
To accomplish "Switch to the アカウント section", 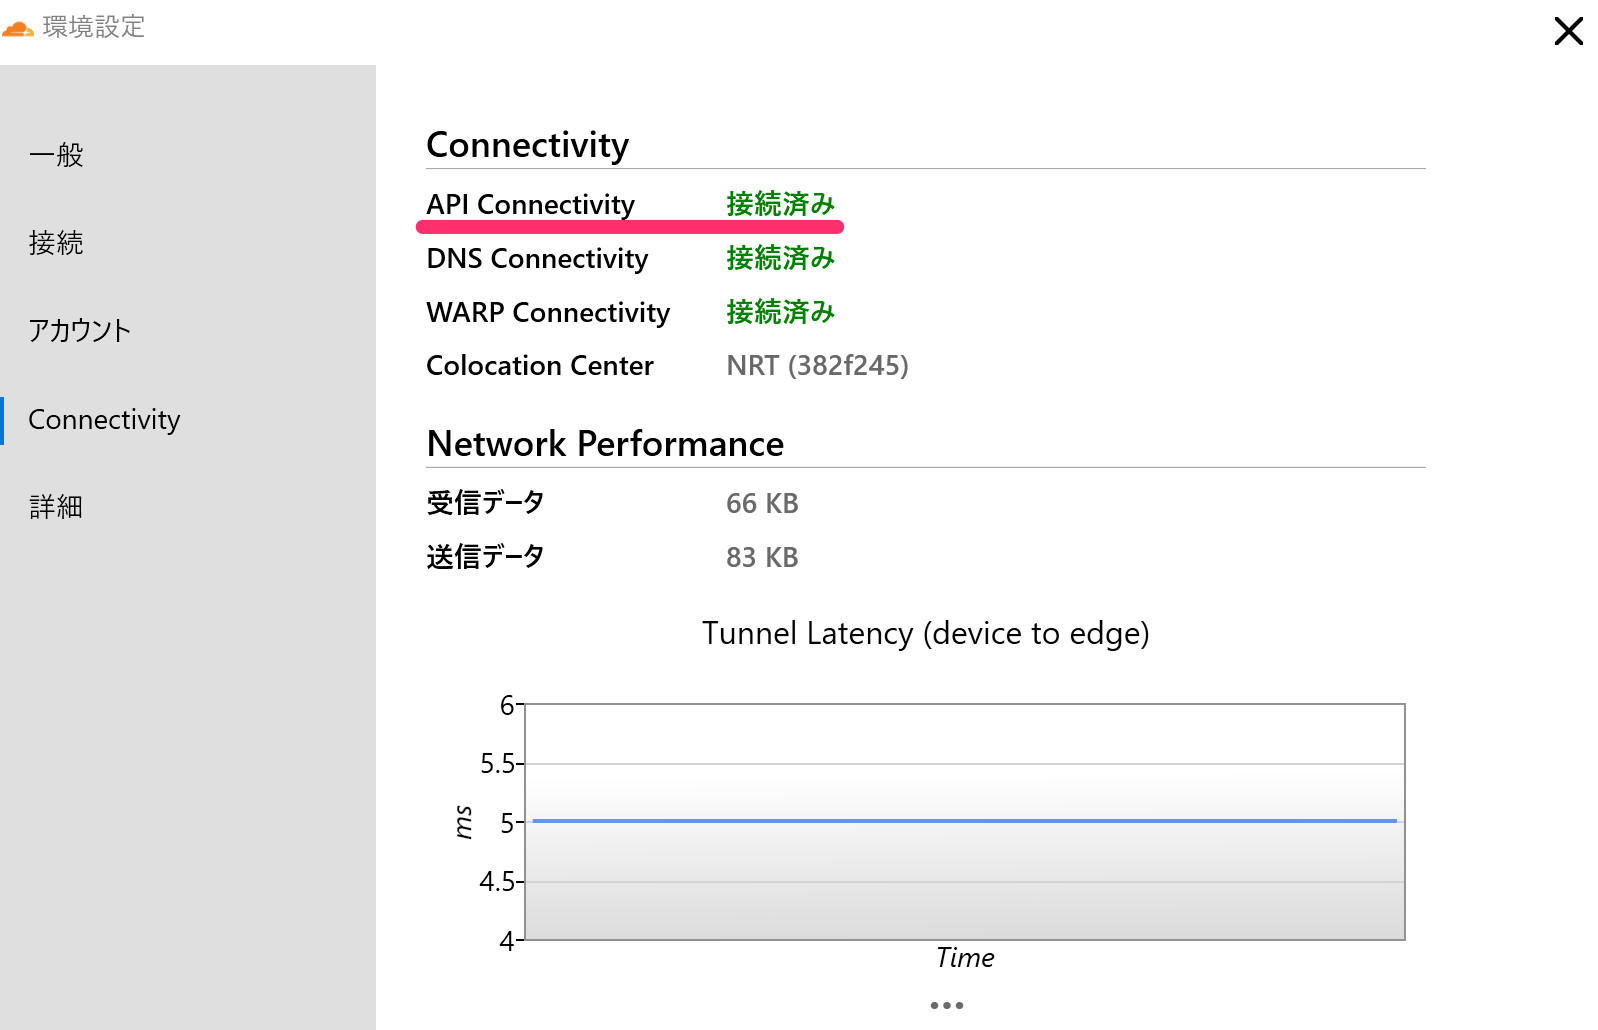I will (x=80, y=329).
